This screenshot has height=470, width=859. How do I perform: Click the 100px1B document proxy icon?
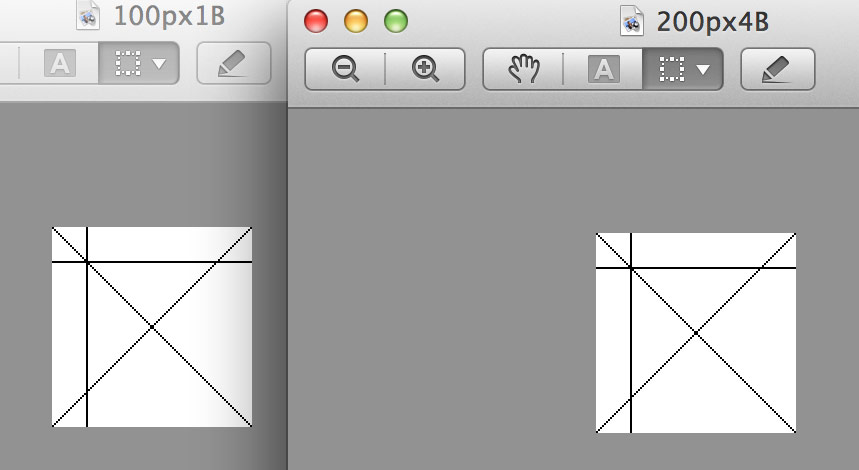click(88, 15)
